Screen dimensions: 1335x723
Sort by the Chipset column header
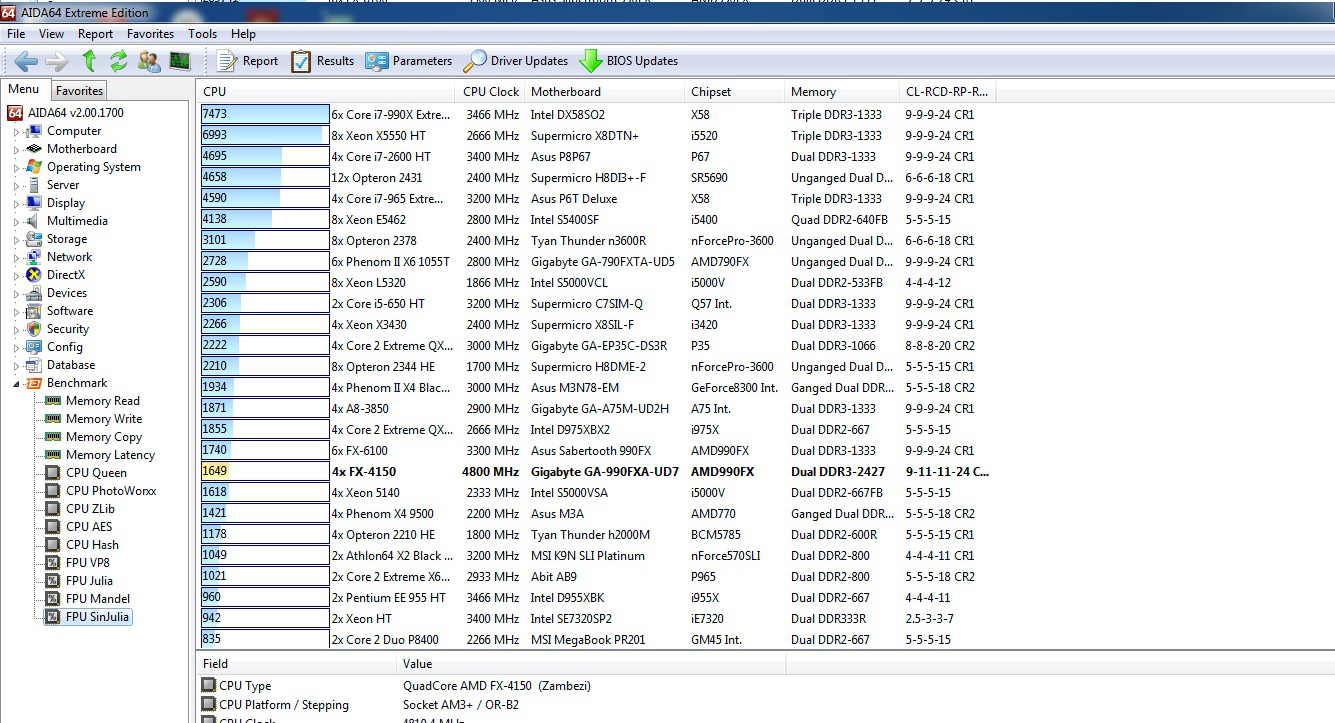click(x=735, y=92)
